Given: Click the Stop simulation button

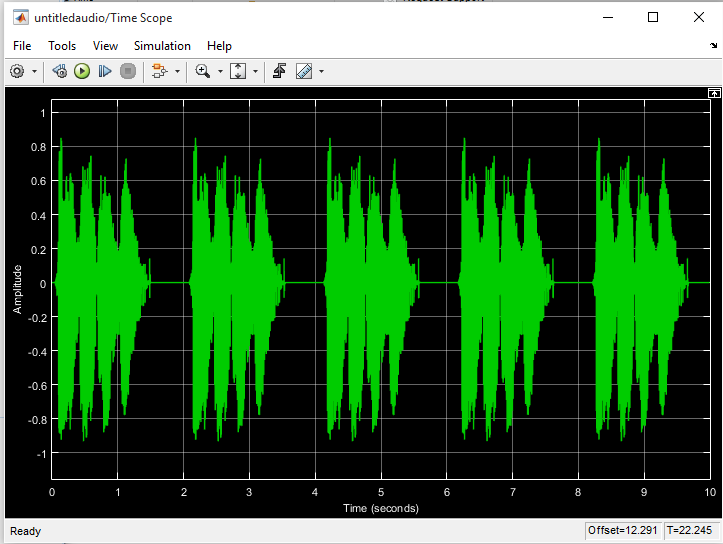Looking at the screenshot, I should [x=128, y=71].
